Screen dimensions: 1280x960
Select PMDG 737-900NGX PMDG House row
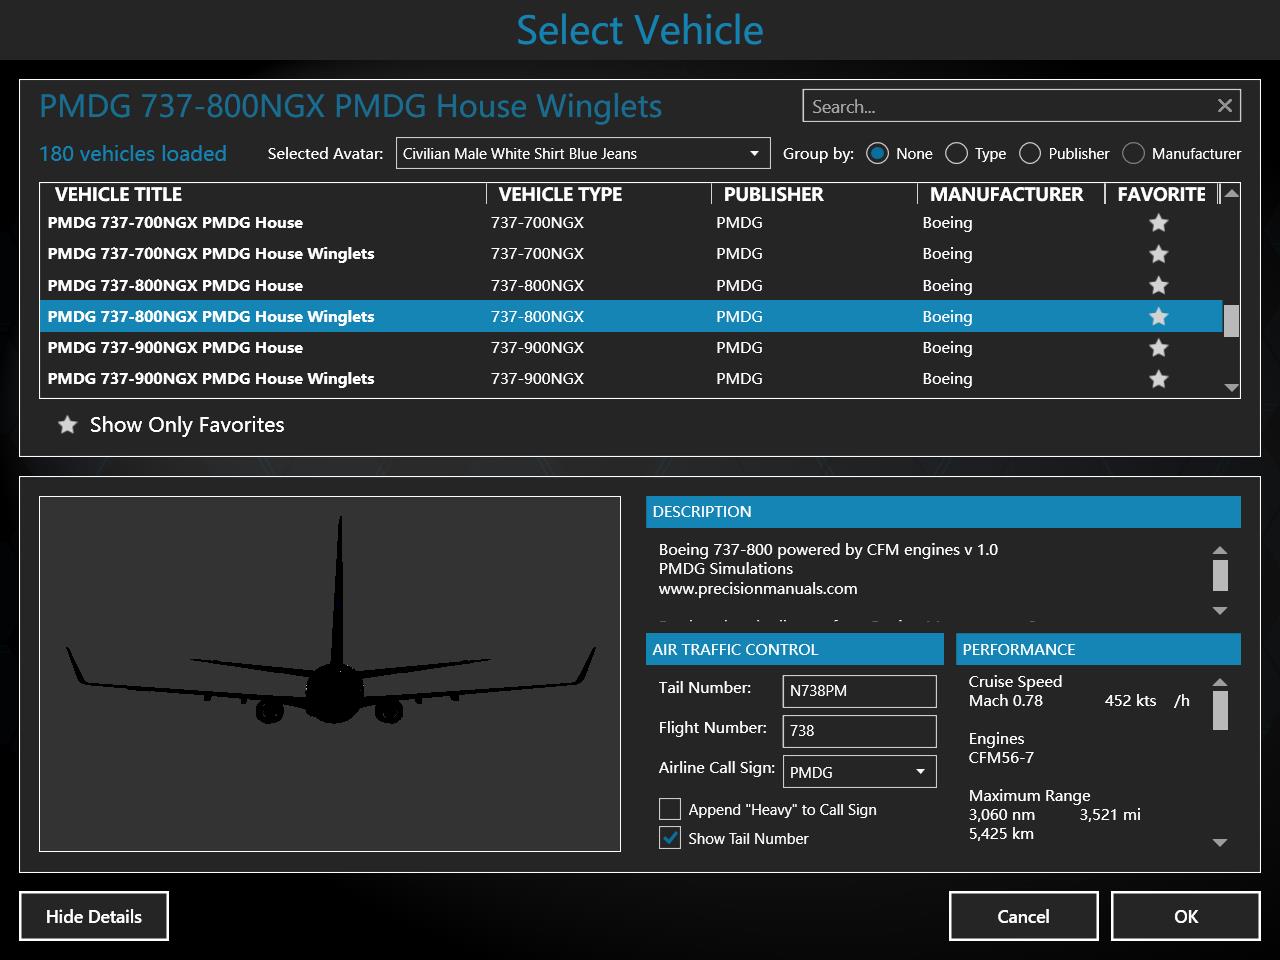coord(631,348)
